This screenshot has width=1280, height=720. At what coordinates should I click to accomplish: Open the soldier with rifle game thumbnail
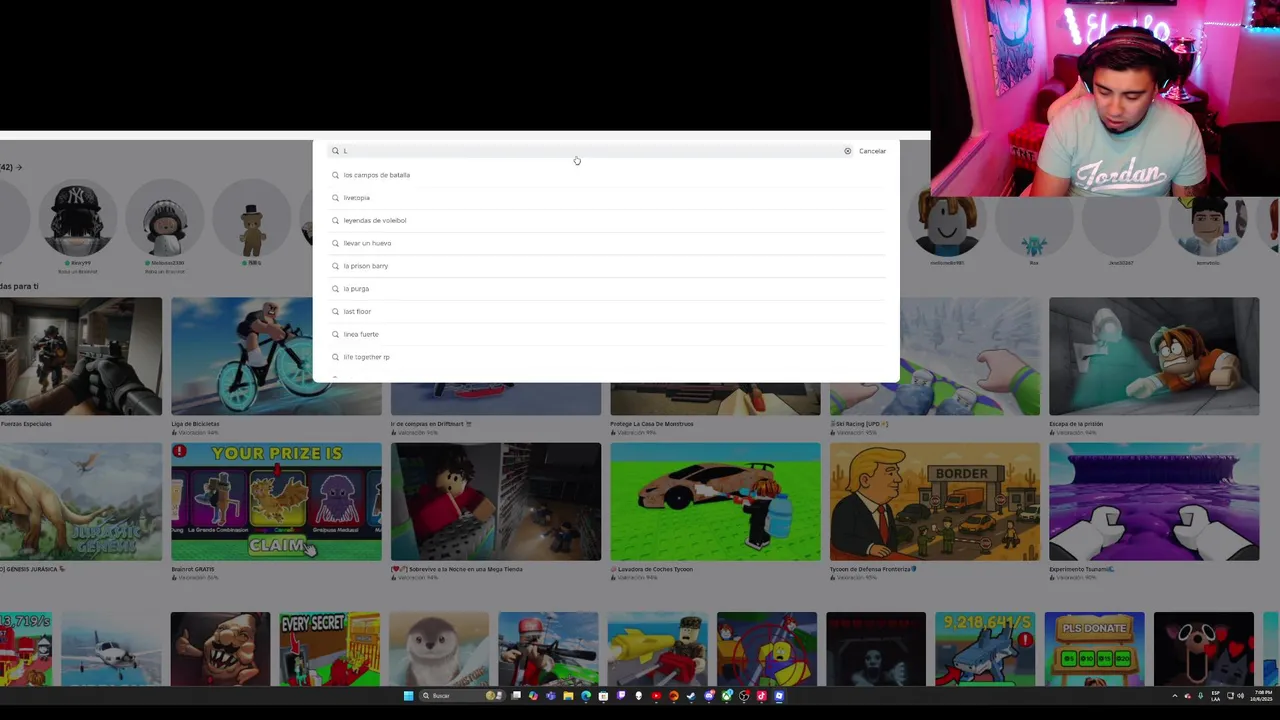548,649
